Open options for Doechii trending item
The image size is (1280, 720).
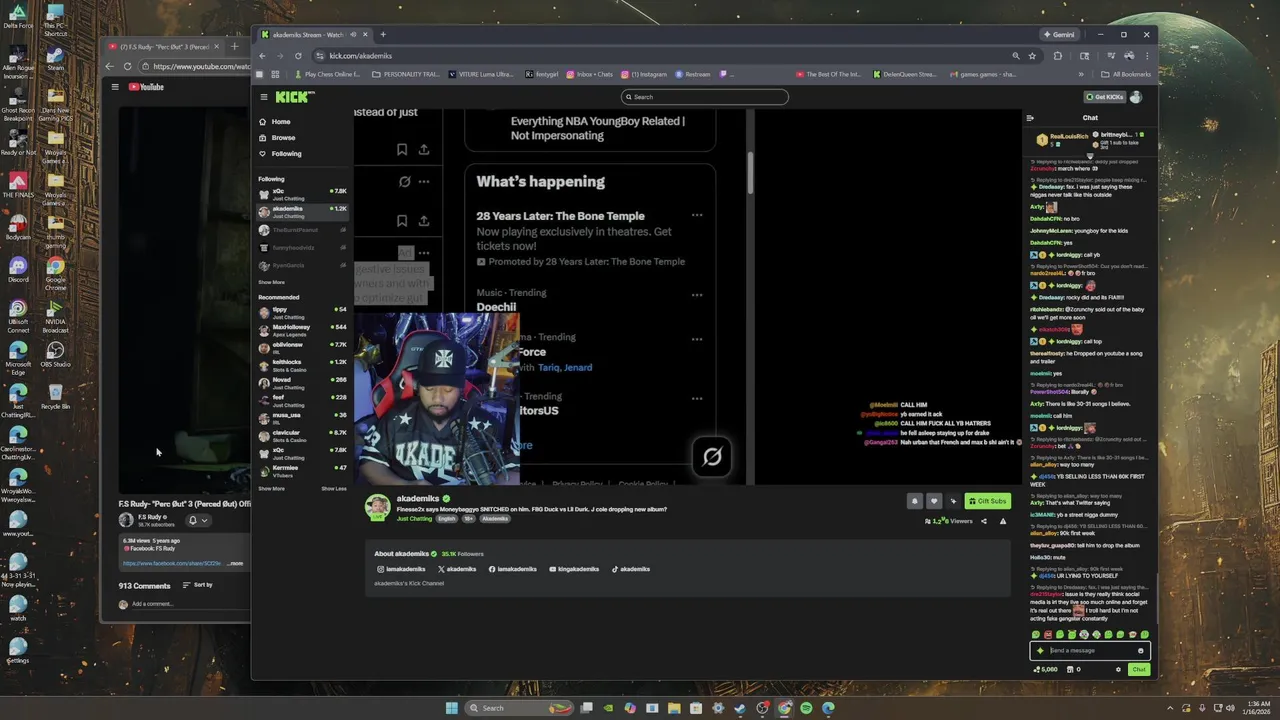click(x=697, y=295)
